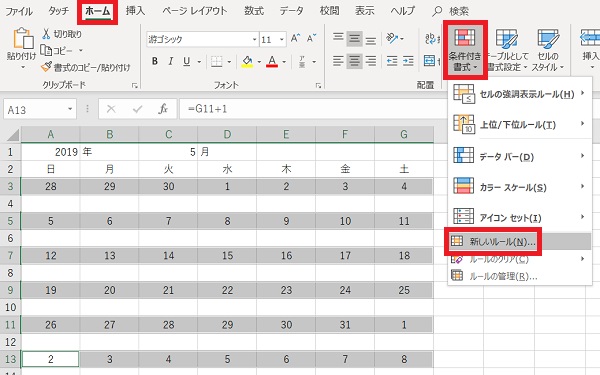Viewport: 600px width, 375px height.
Task: Open the ヘルプ tab
Action: coord(403,11)
